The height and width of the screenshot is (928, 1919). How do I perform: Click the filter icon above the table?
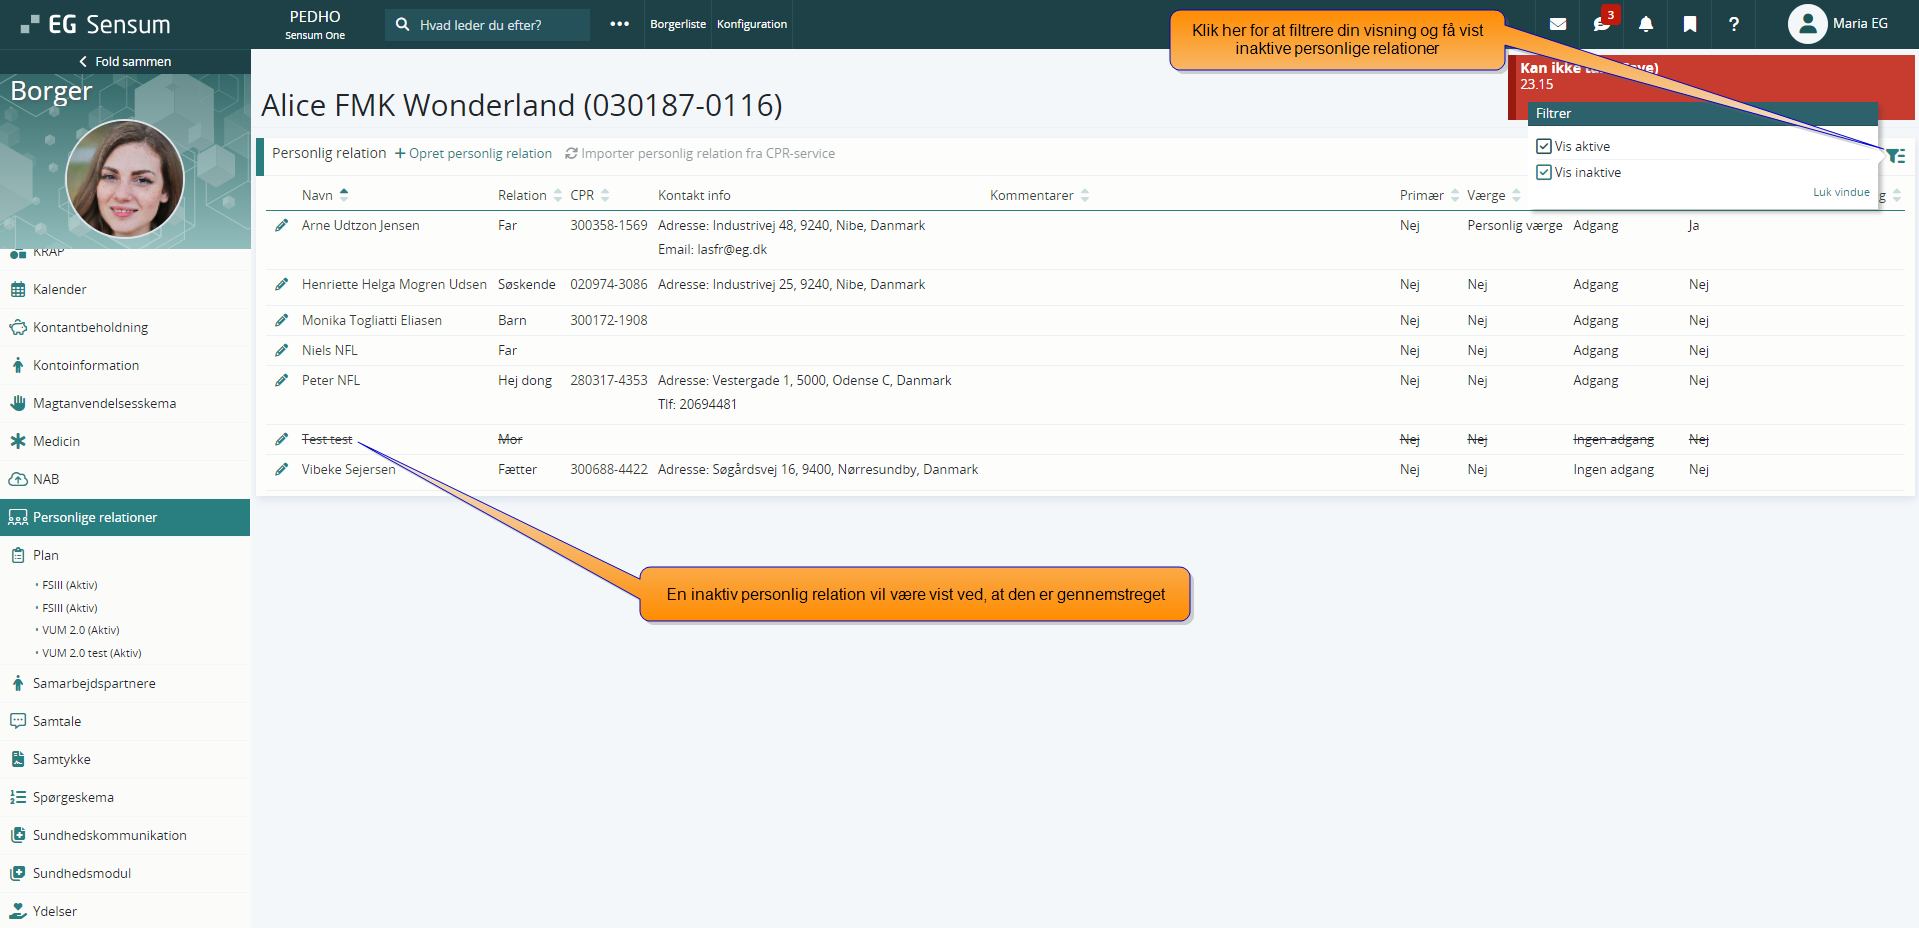click(x=1895, y=155)
